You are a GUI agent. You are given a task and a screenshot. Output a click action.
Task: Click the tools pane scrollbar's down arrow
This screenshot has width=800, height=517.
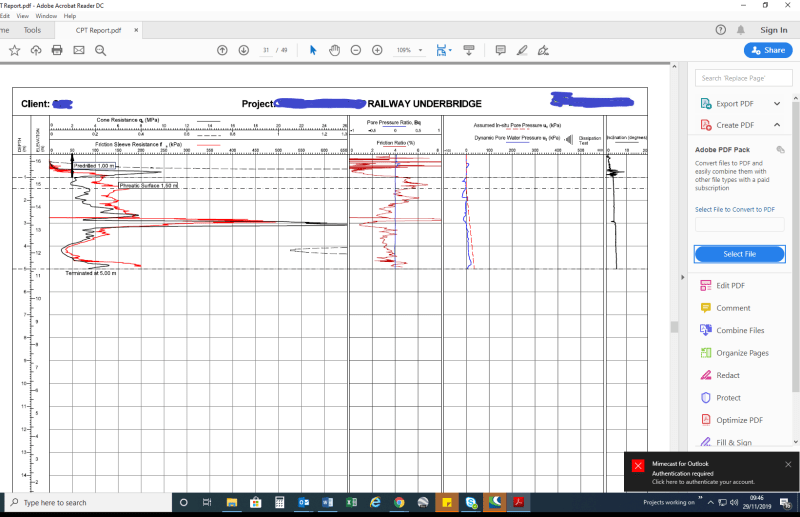click(x=795, y=441)
